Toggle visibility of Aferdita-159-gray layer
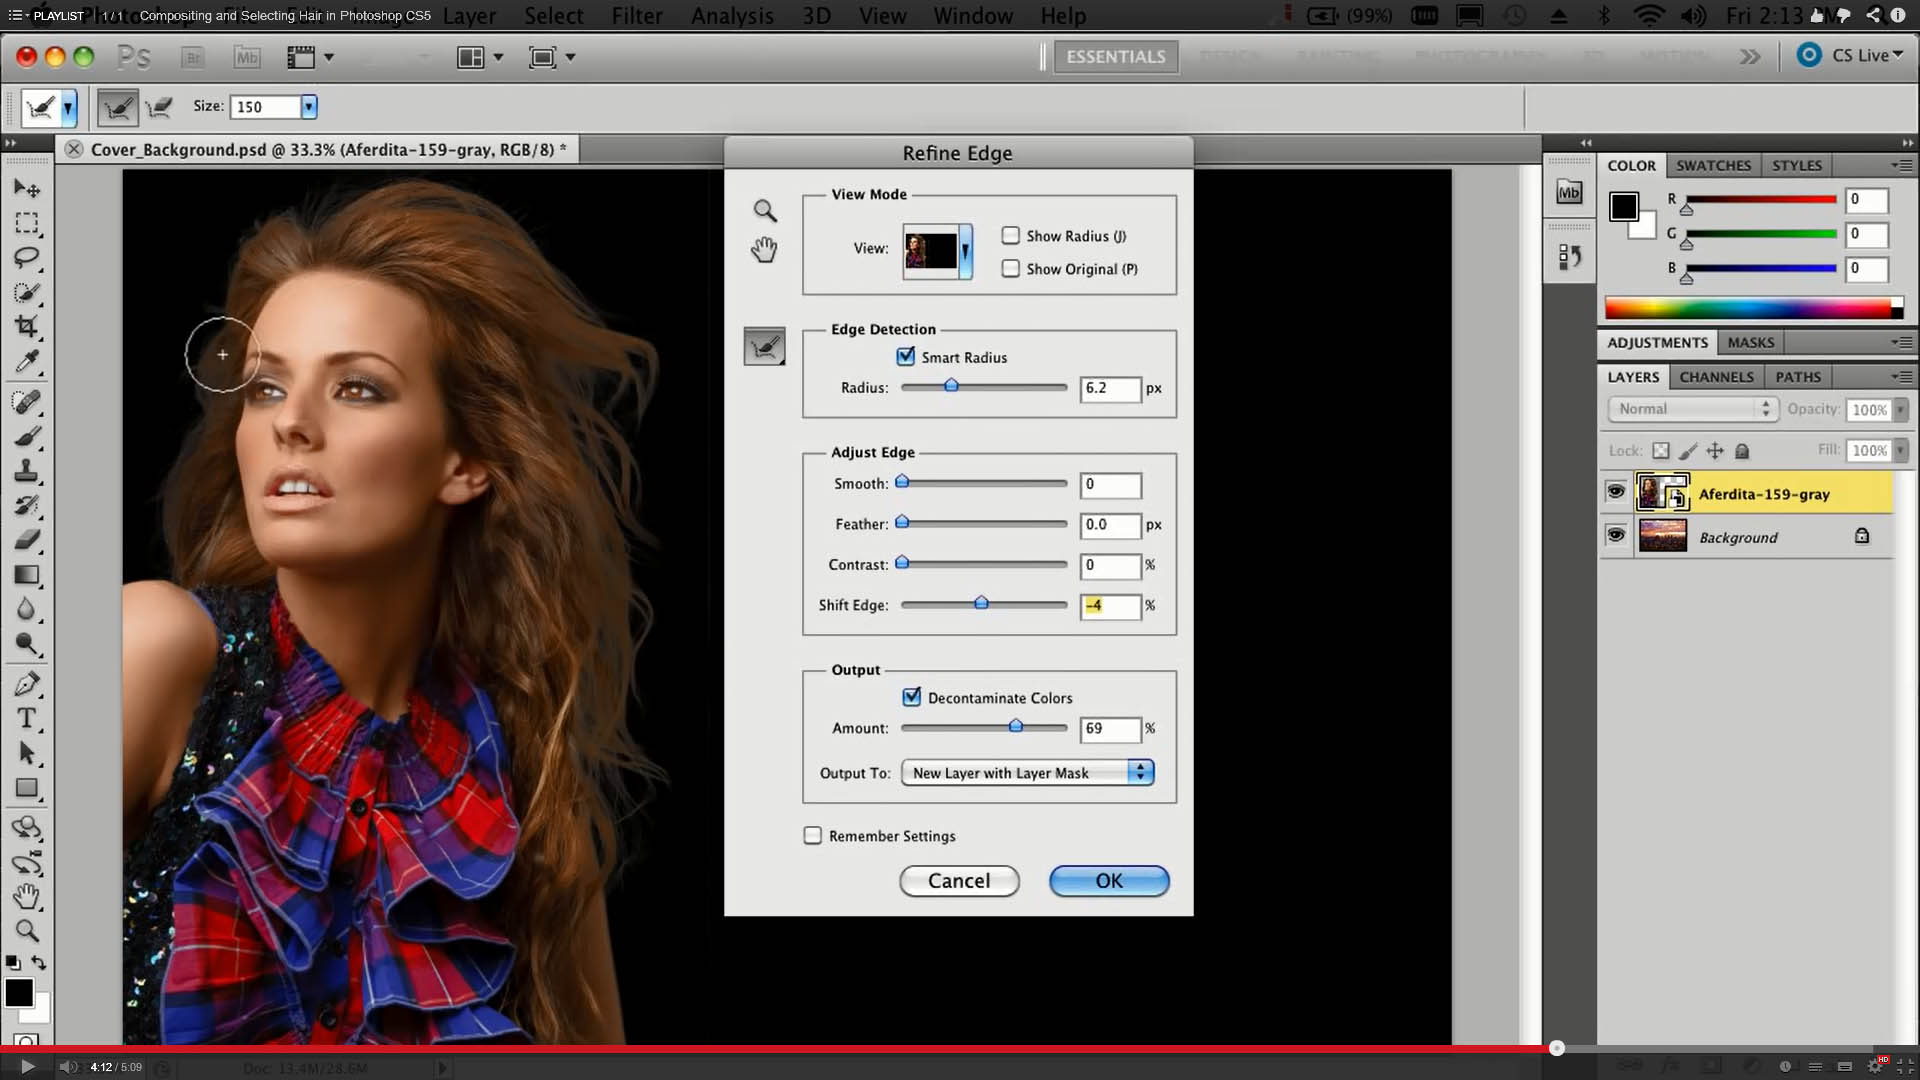This screenshot has width=1920, height=1080. (x=1614, y=492)
